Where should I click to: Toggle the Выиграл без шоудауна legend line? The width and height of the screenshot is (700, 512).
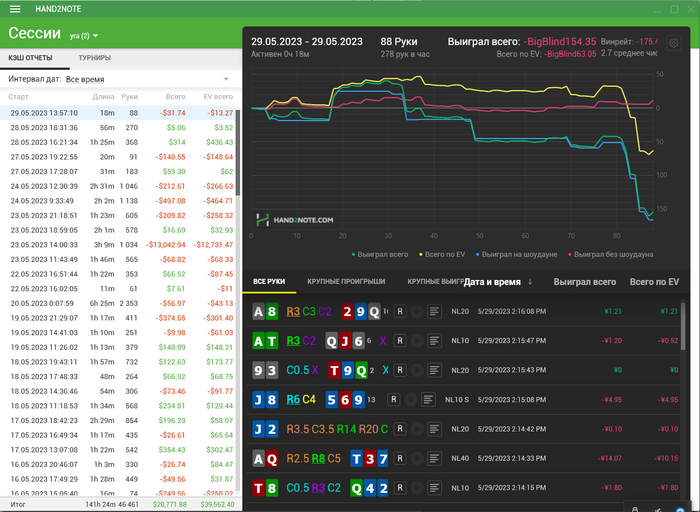tap(610, 254)
